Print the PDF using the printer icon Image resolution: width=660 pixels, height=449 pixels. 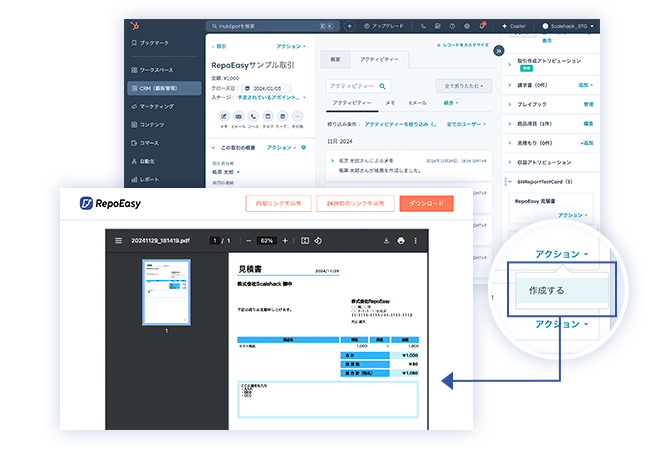coord(401,241)
